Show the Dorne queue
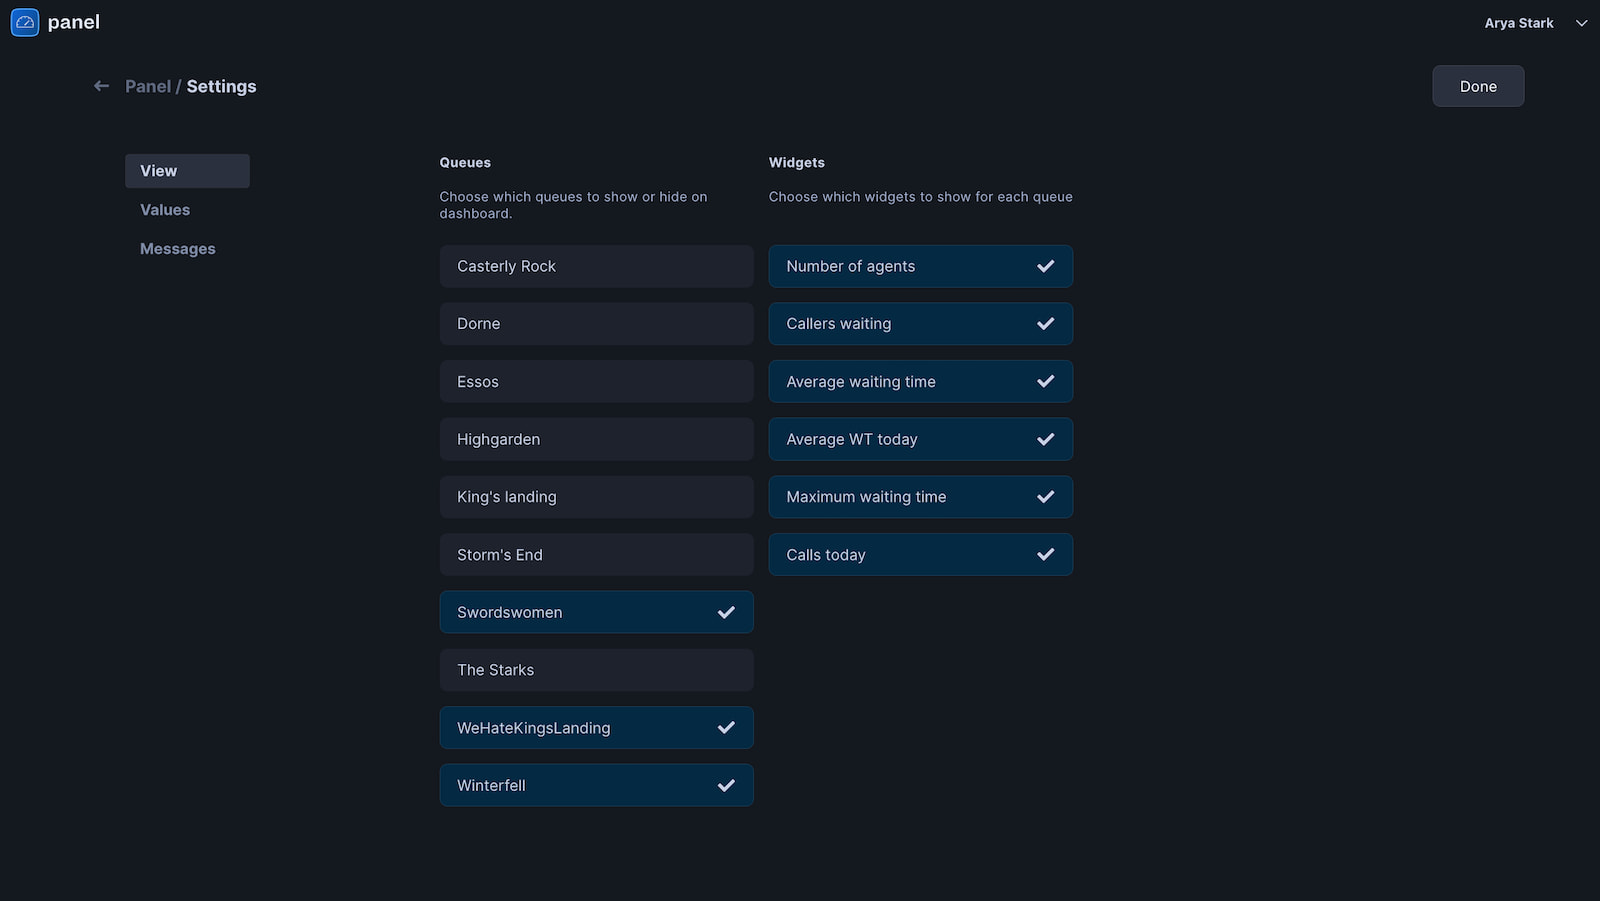1600x901 pixels. 596,324
